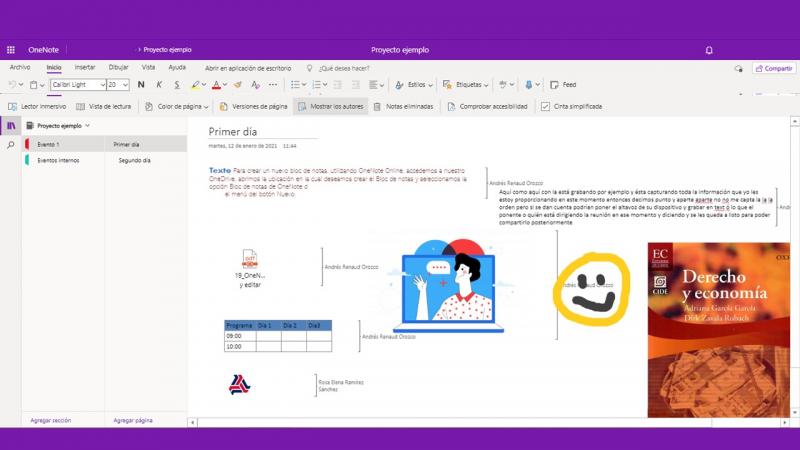Open the search magnifier in sidebar
The width and height of the screenshot is (800, 450).
pyautogui.click(x=11, y=145)
